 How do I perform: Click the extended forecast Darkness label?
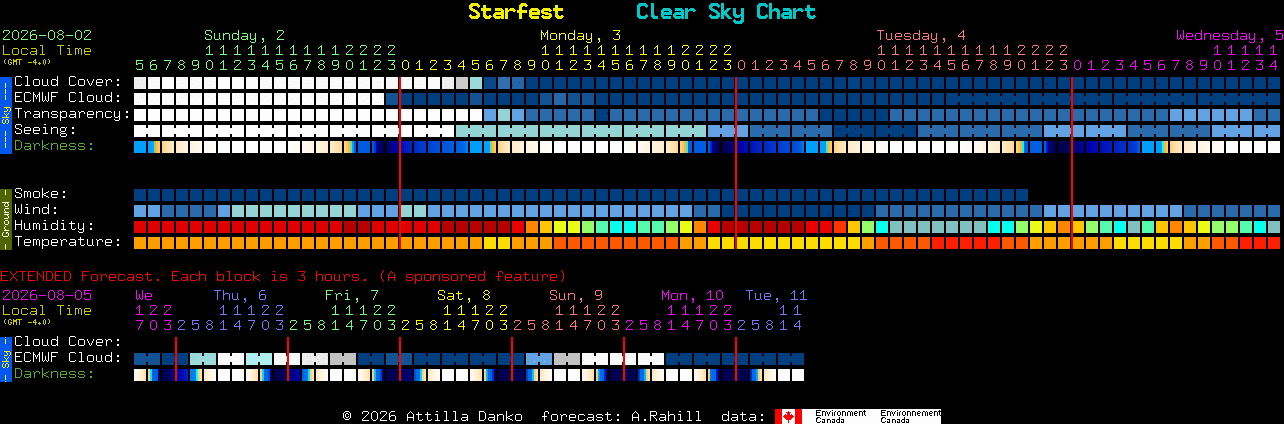click(54, 374)
